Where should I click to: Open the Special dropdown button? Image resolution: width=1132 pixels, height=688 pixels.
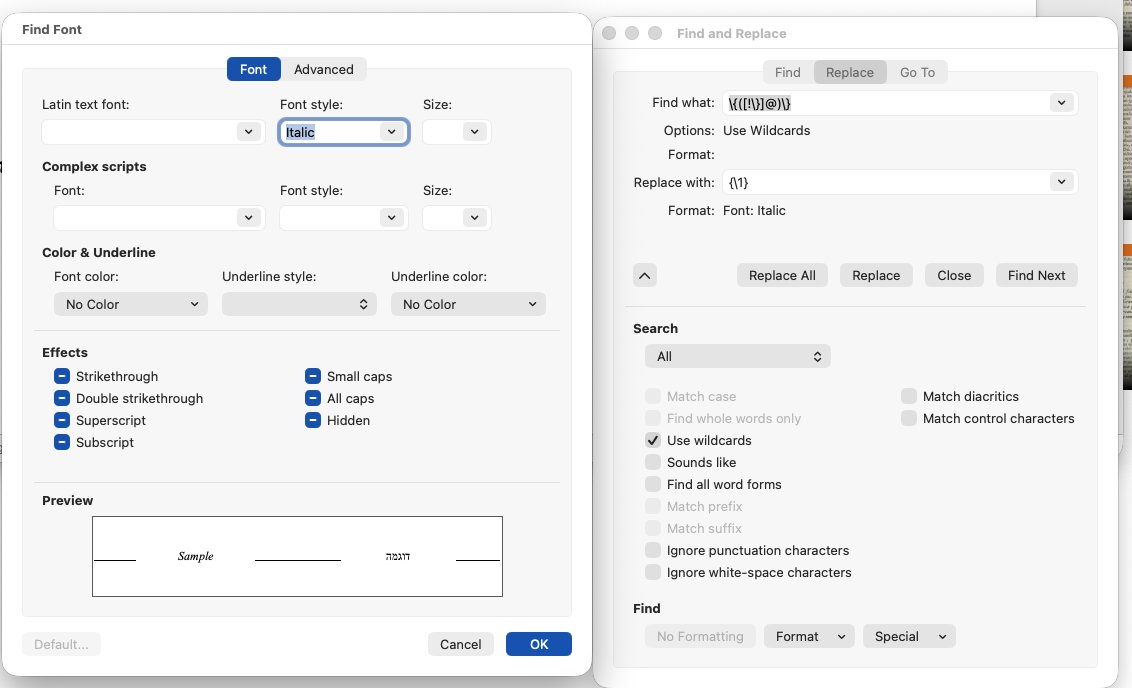coord(909,637)
